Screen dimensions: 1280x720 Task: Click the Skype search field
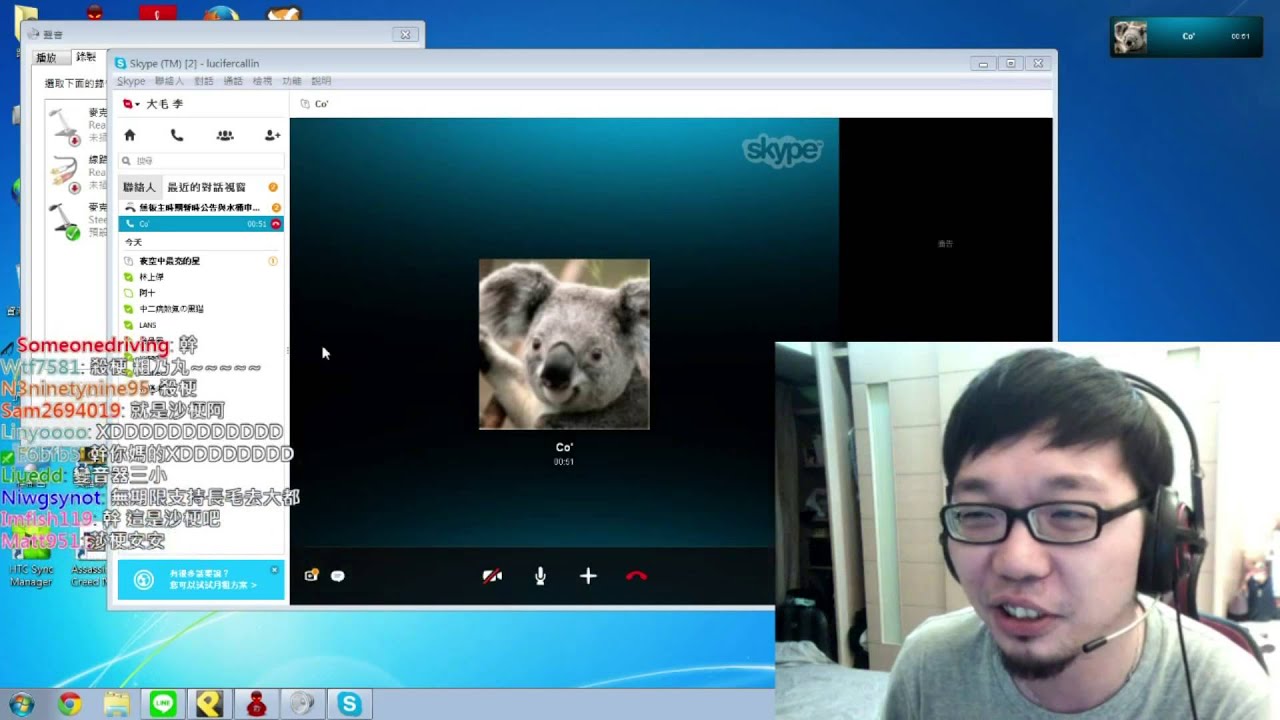[201, 160]
